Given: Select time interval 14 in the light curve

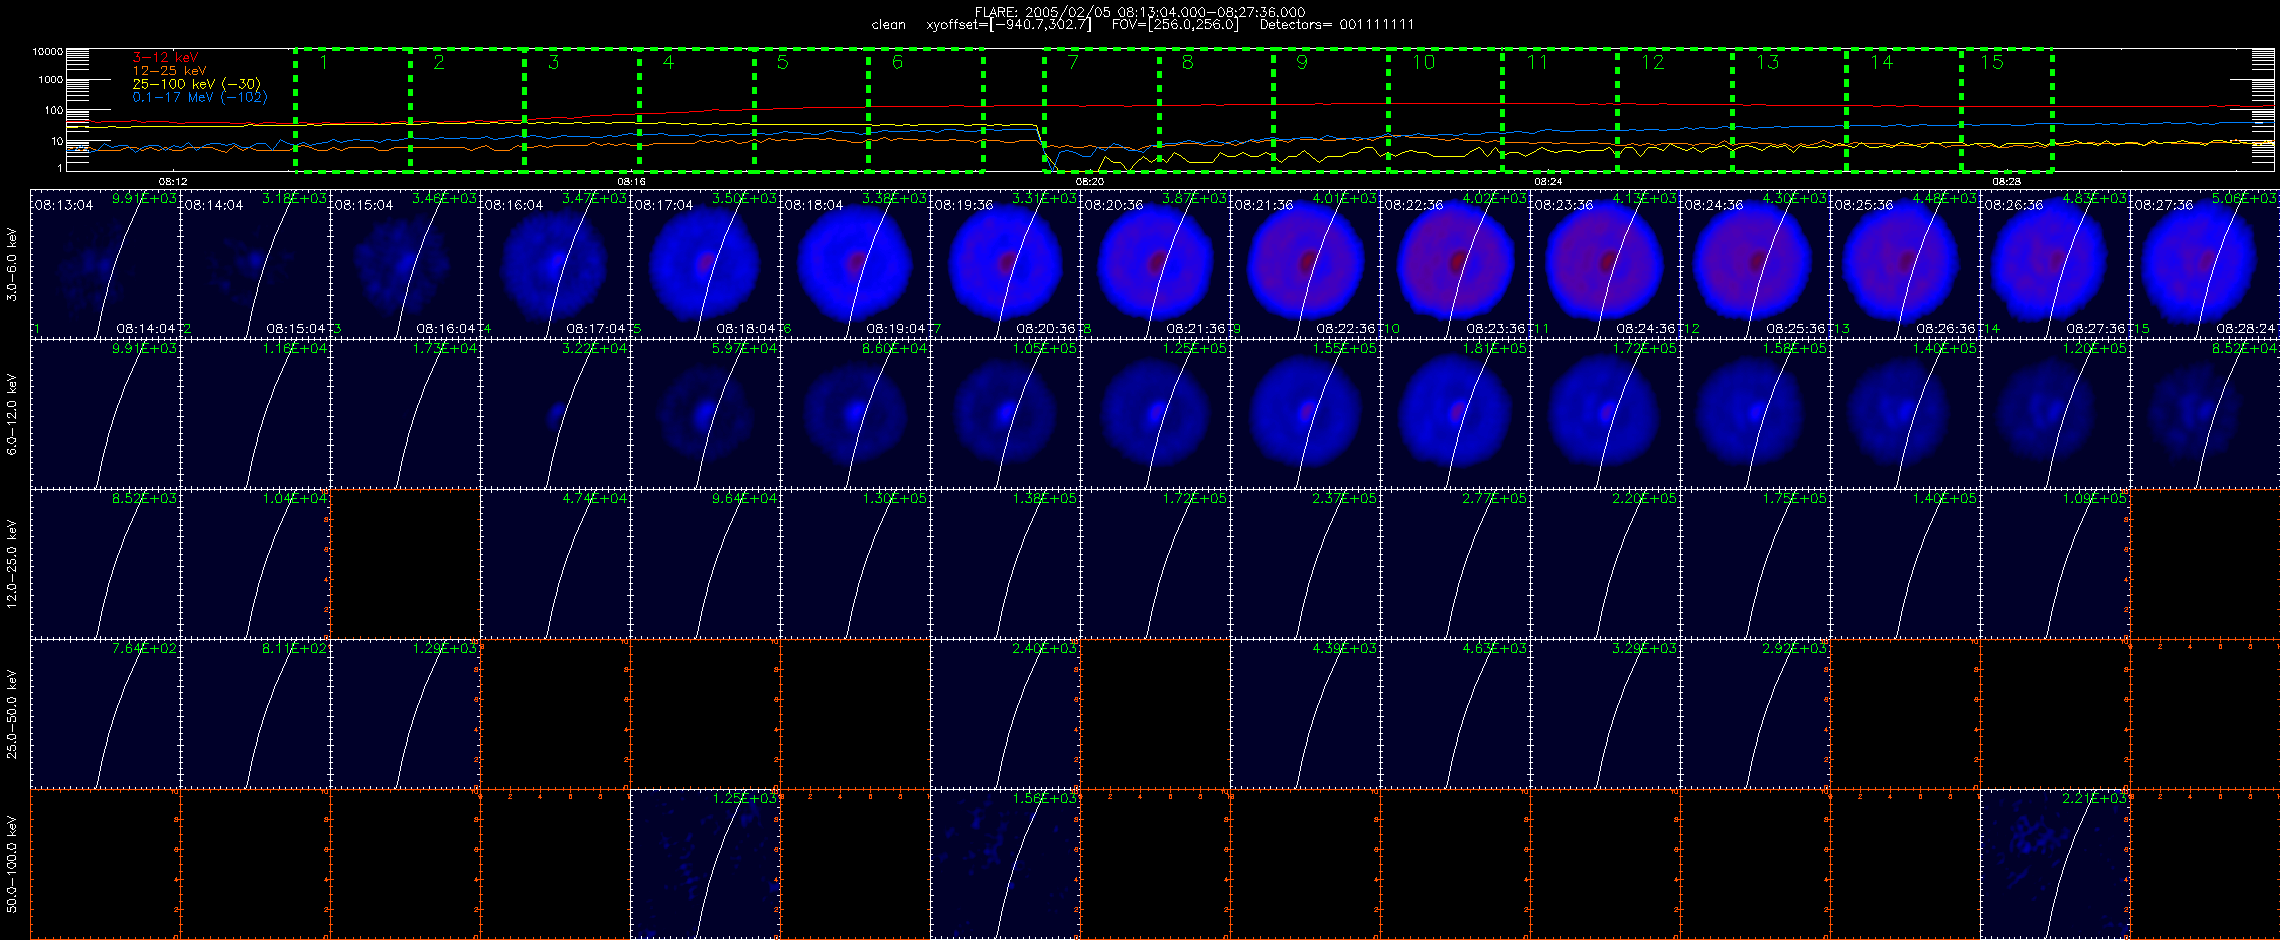Looking at the screenshot, I should (x=1904, y=109).
